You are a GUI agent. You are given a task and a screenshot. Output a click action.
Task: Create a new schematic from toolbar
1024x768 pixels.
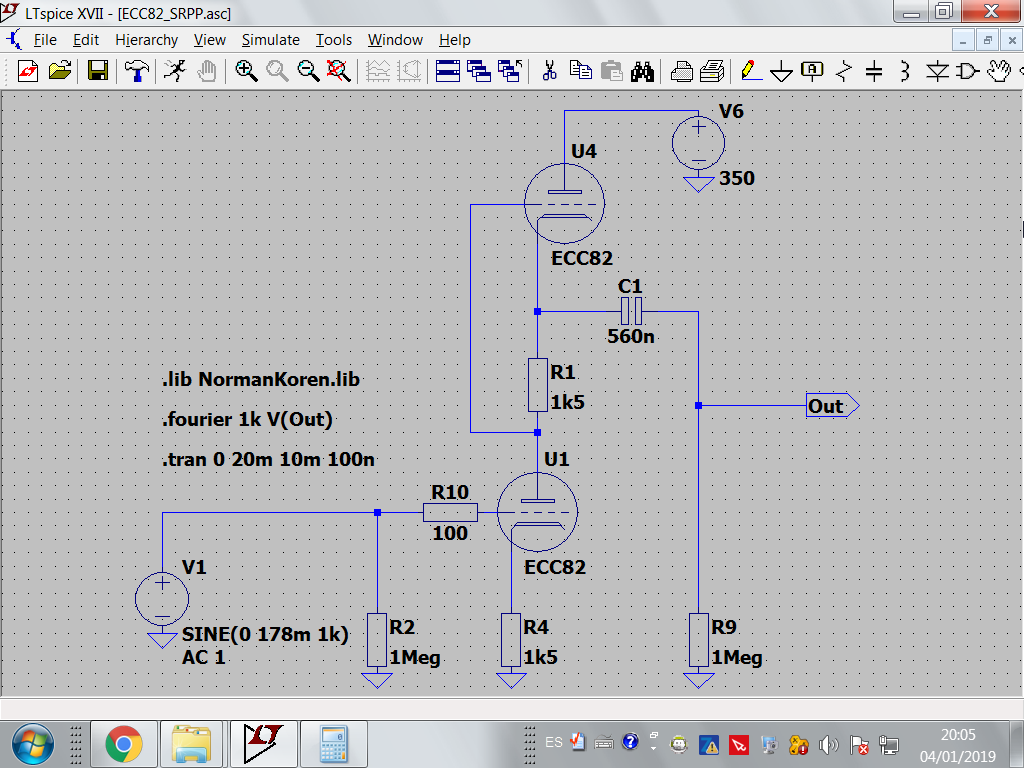pos(27,71)
